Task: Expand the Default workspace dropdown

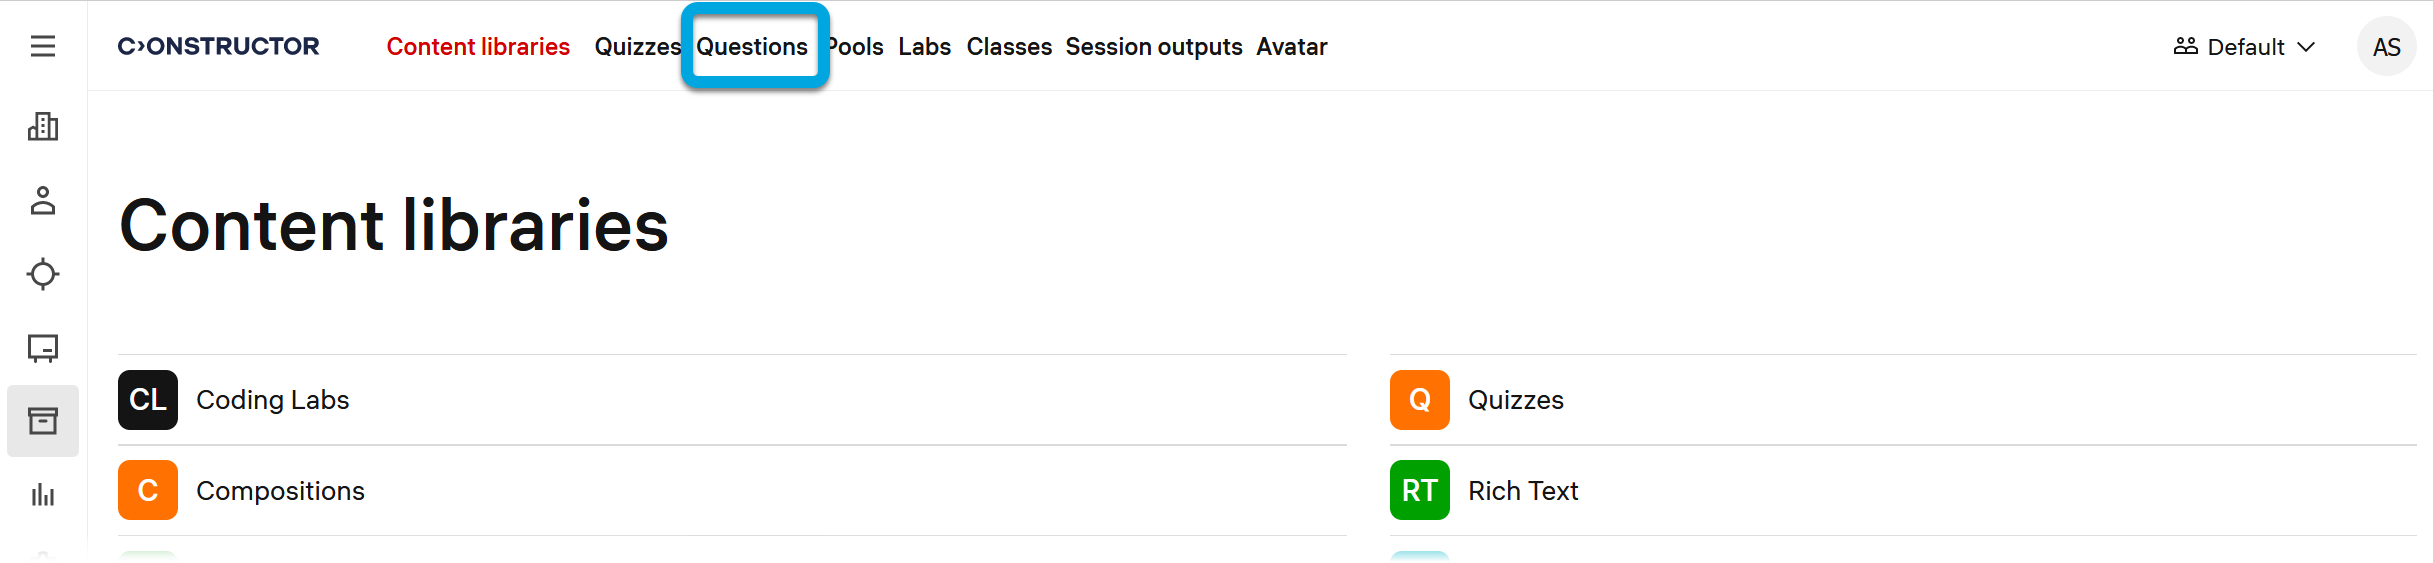Action: [x=2245, y=47]
